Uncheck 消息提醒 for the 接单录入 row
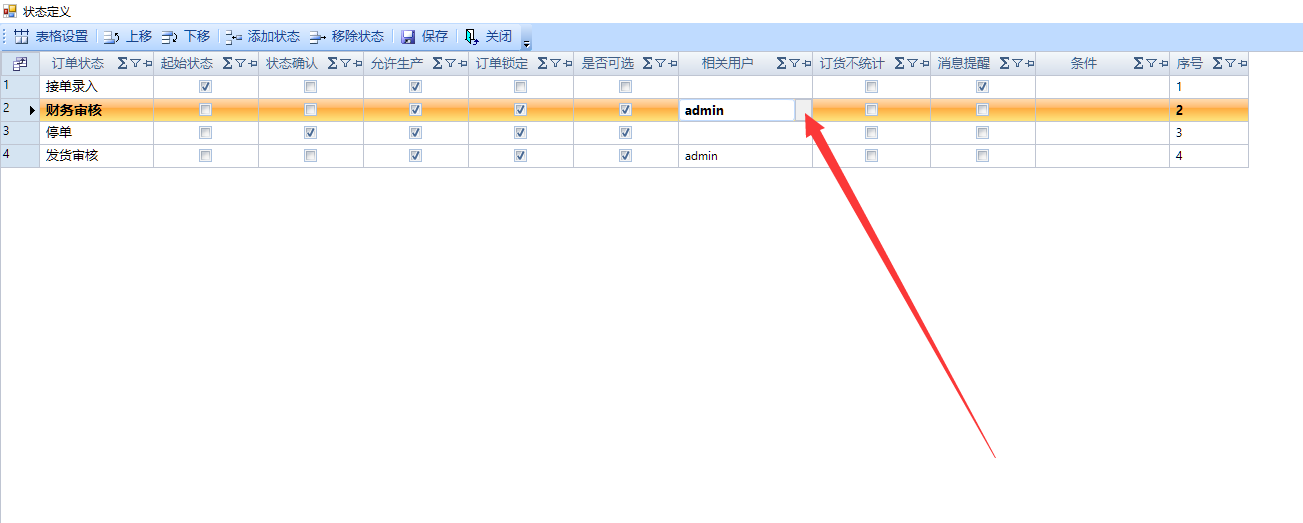This screenshot has height=523, width=1303. click(x=983, y=87)
